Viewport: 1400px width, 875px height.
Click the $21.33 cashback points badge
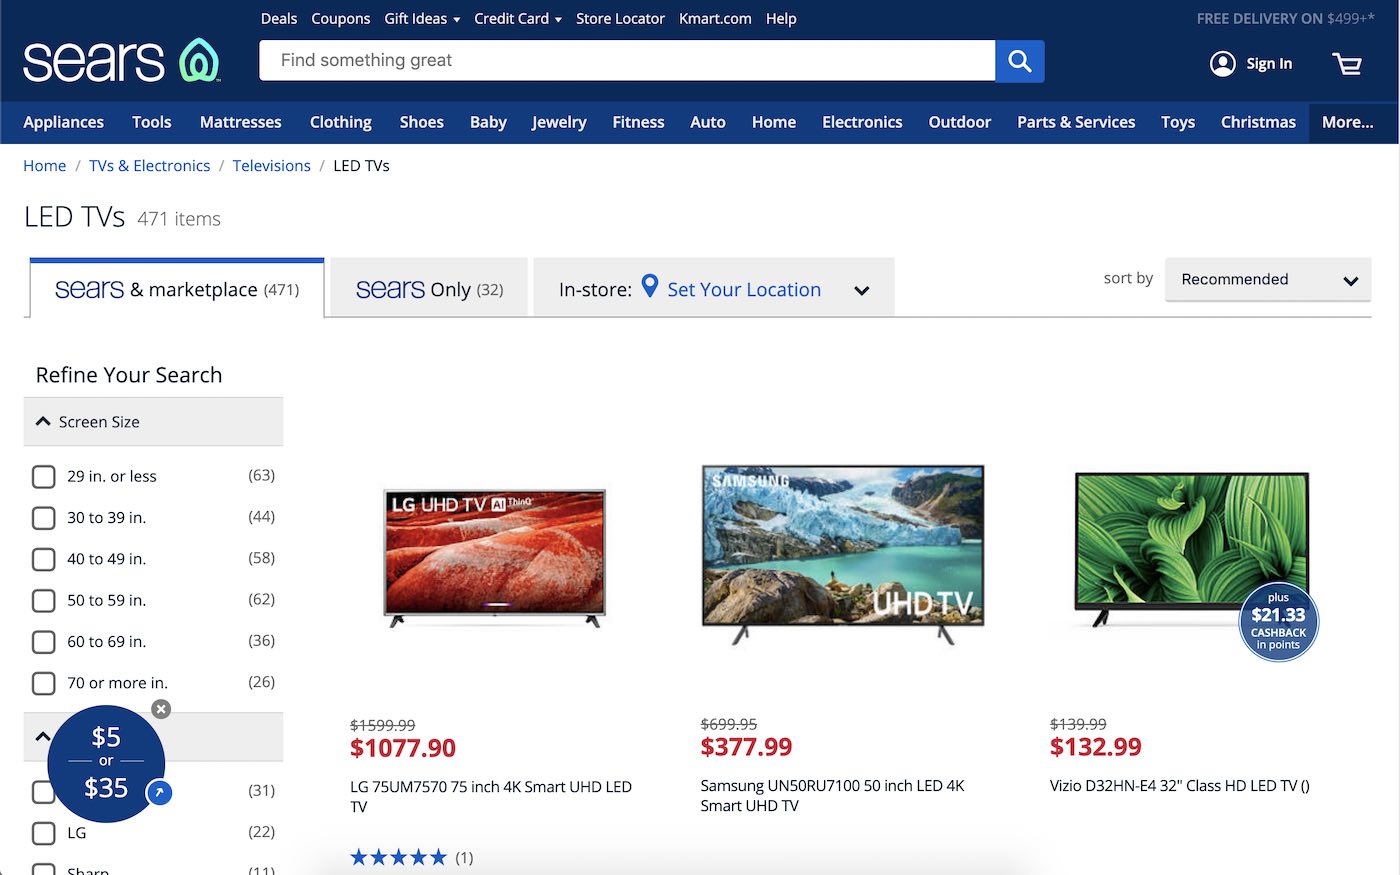(x=1278, y=622)
